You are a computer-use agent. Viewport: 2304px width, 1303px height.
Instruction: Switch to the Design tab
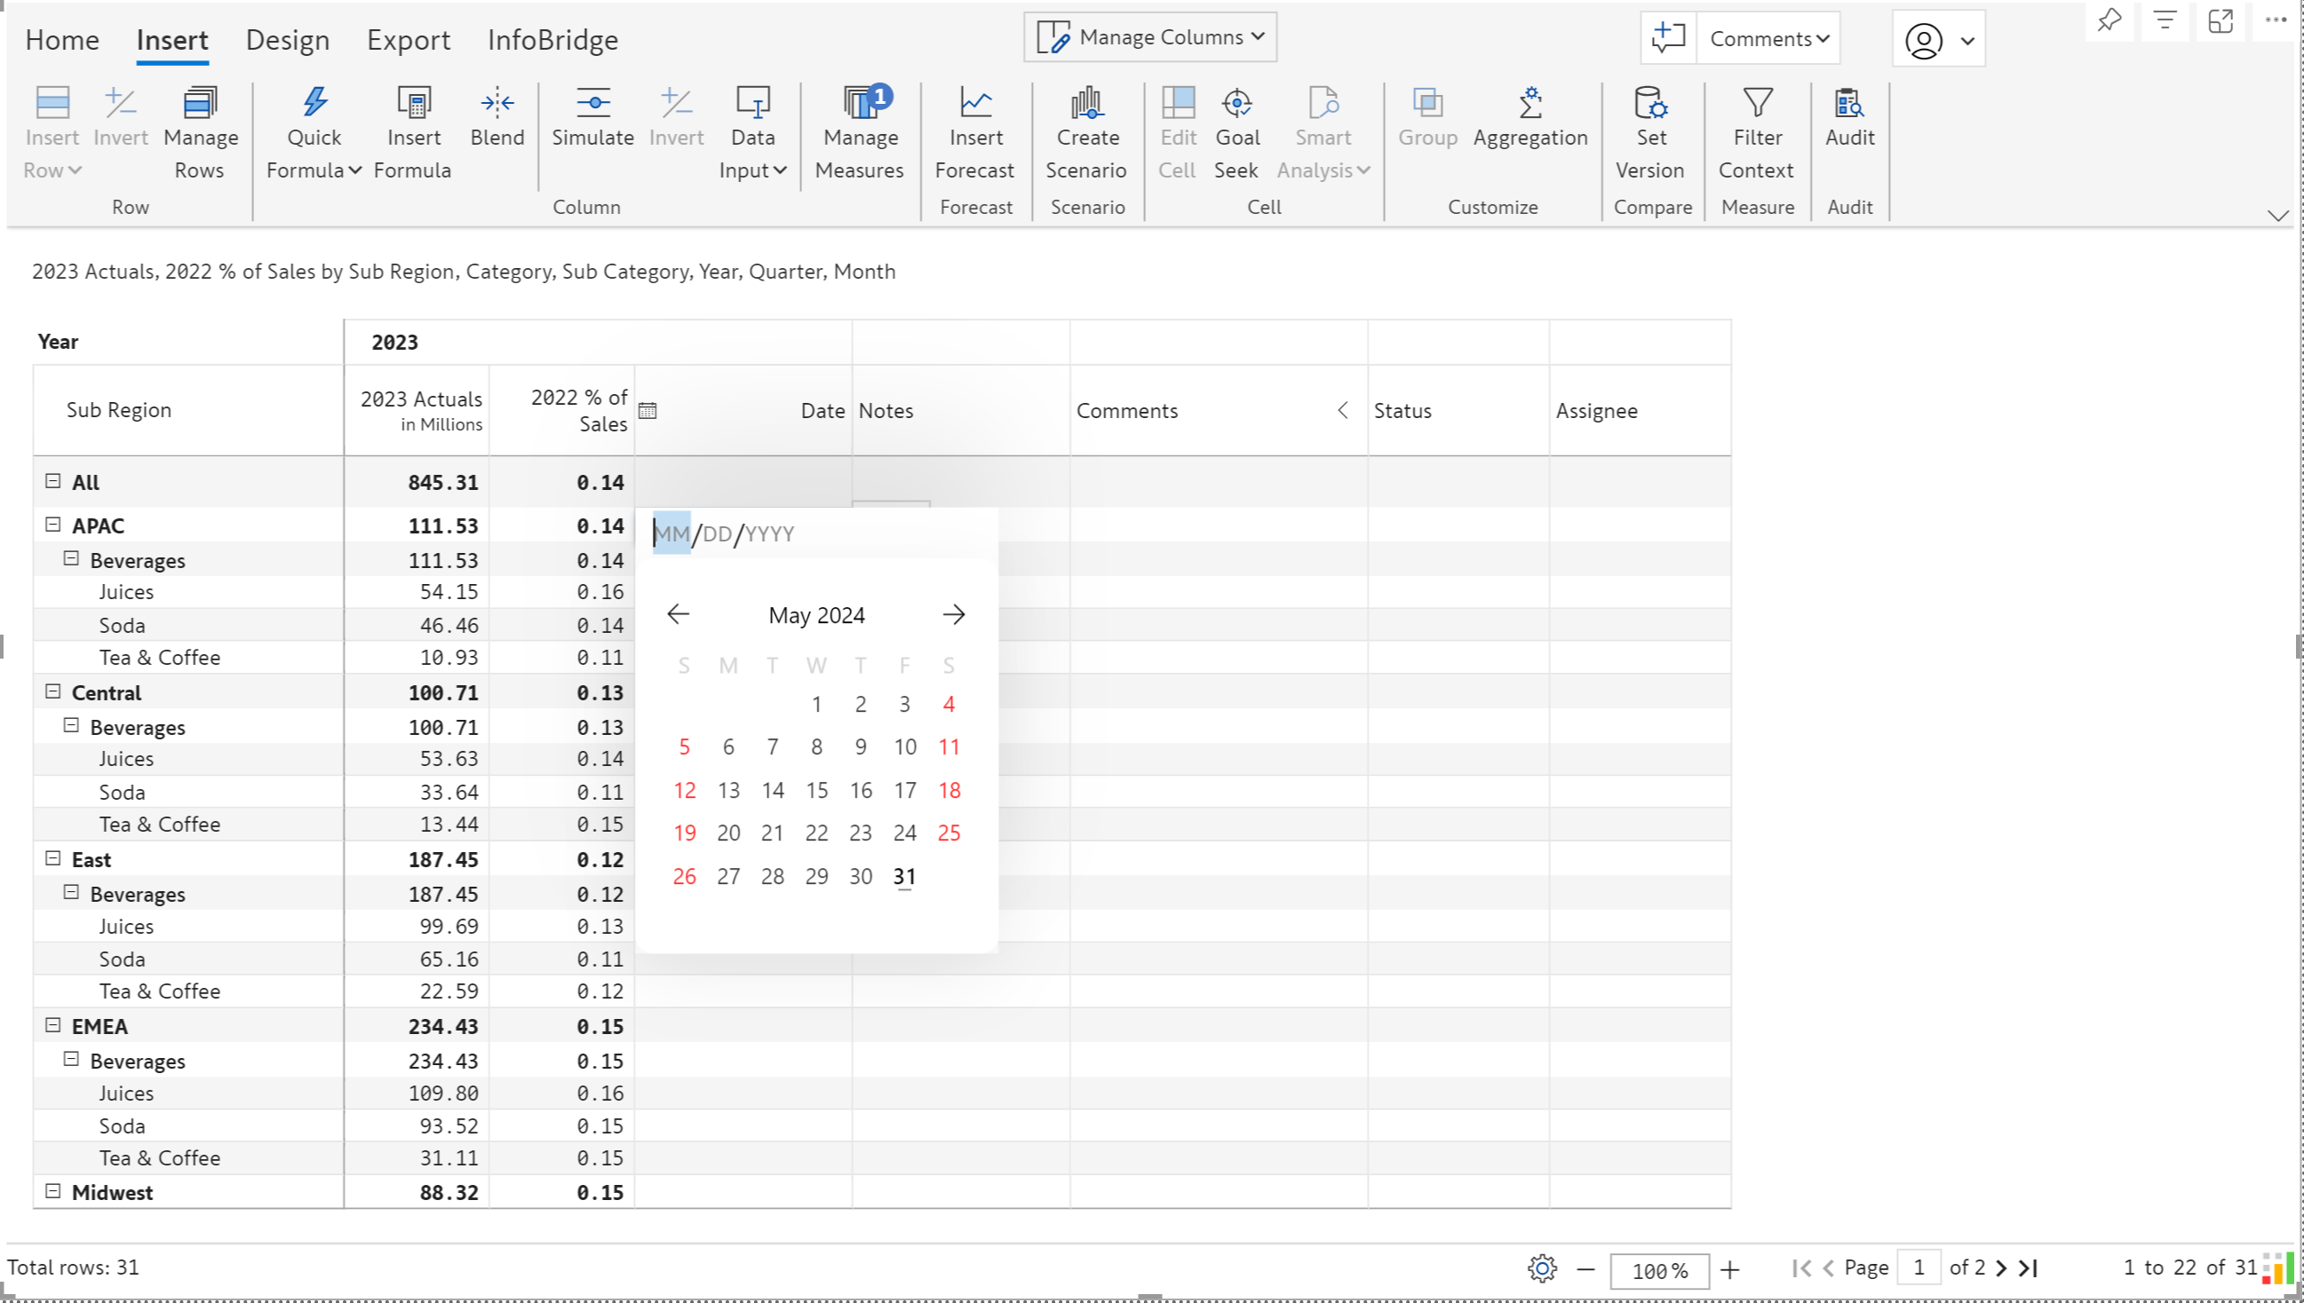click(287, 40)
